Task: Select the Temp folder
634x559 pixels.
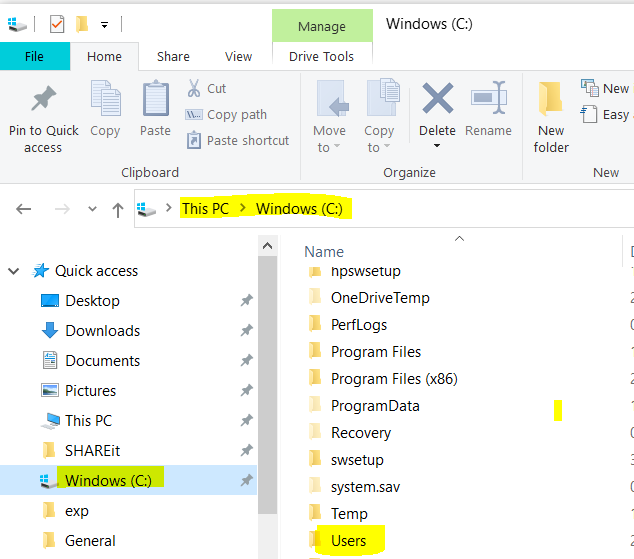Action: 349,514
